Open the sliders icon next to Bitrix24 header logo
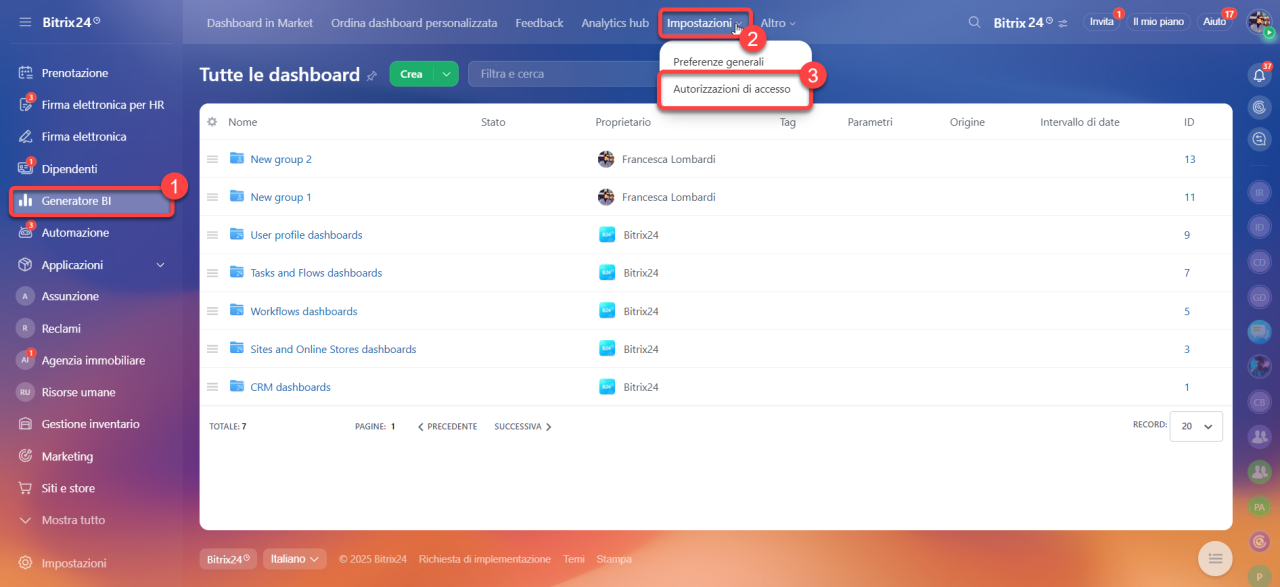The width and height of the screenshot is (1280, 587). click(x=1063, y=22)
